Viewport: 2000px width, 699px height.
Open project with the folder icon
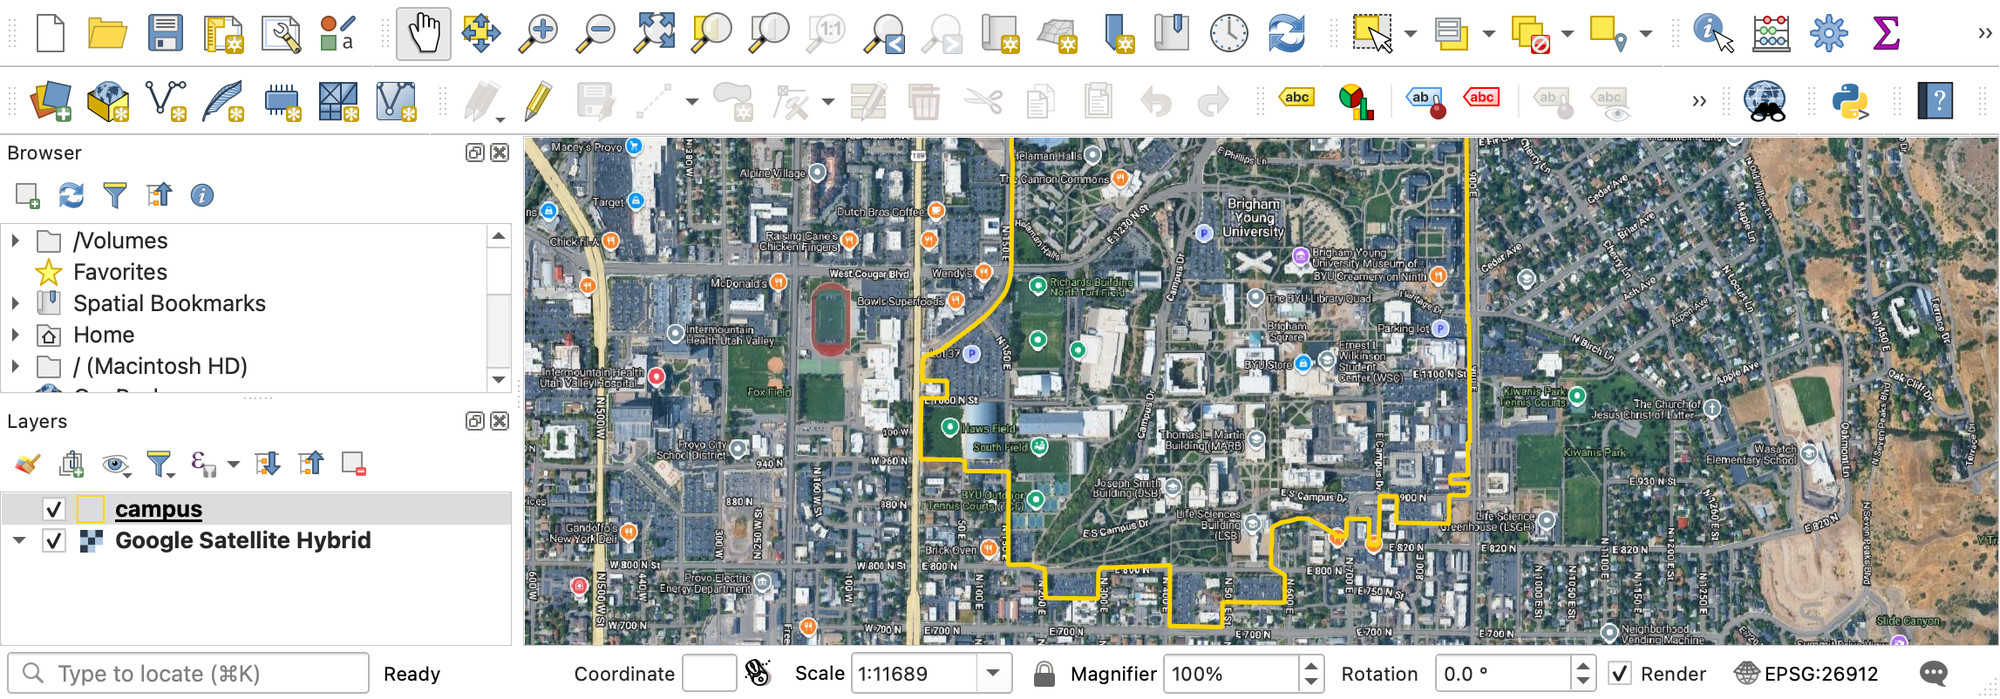coord(107,33)
